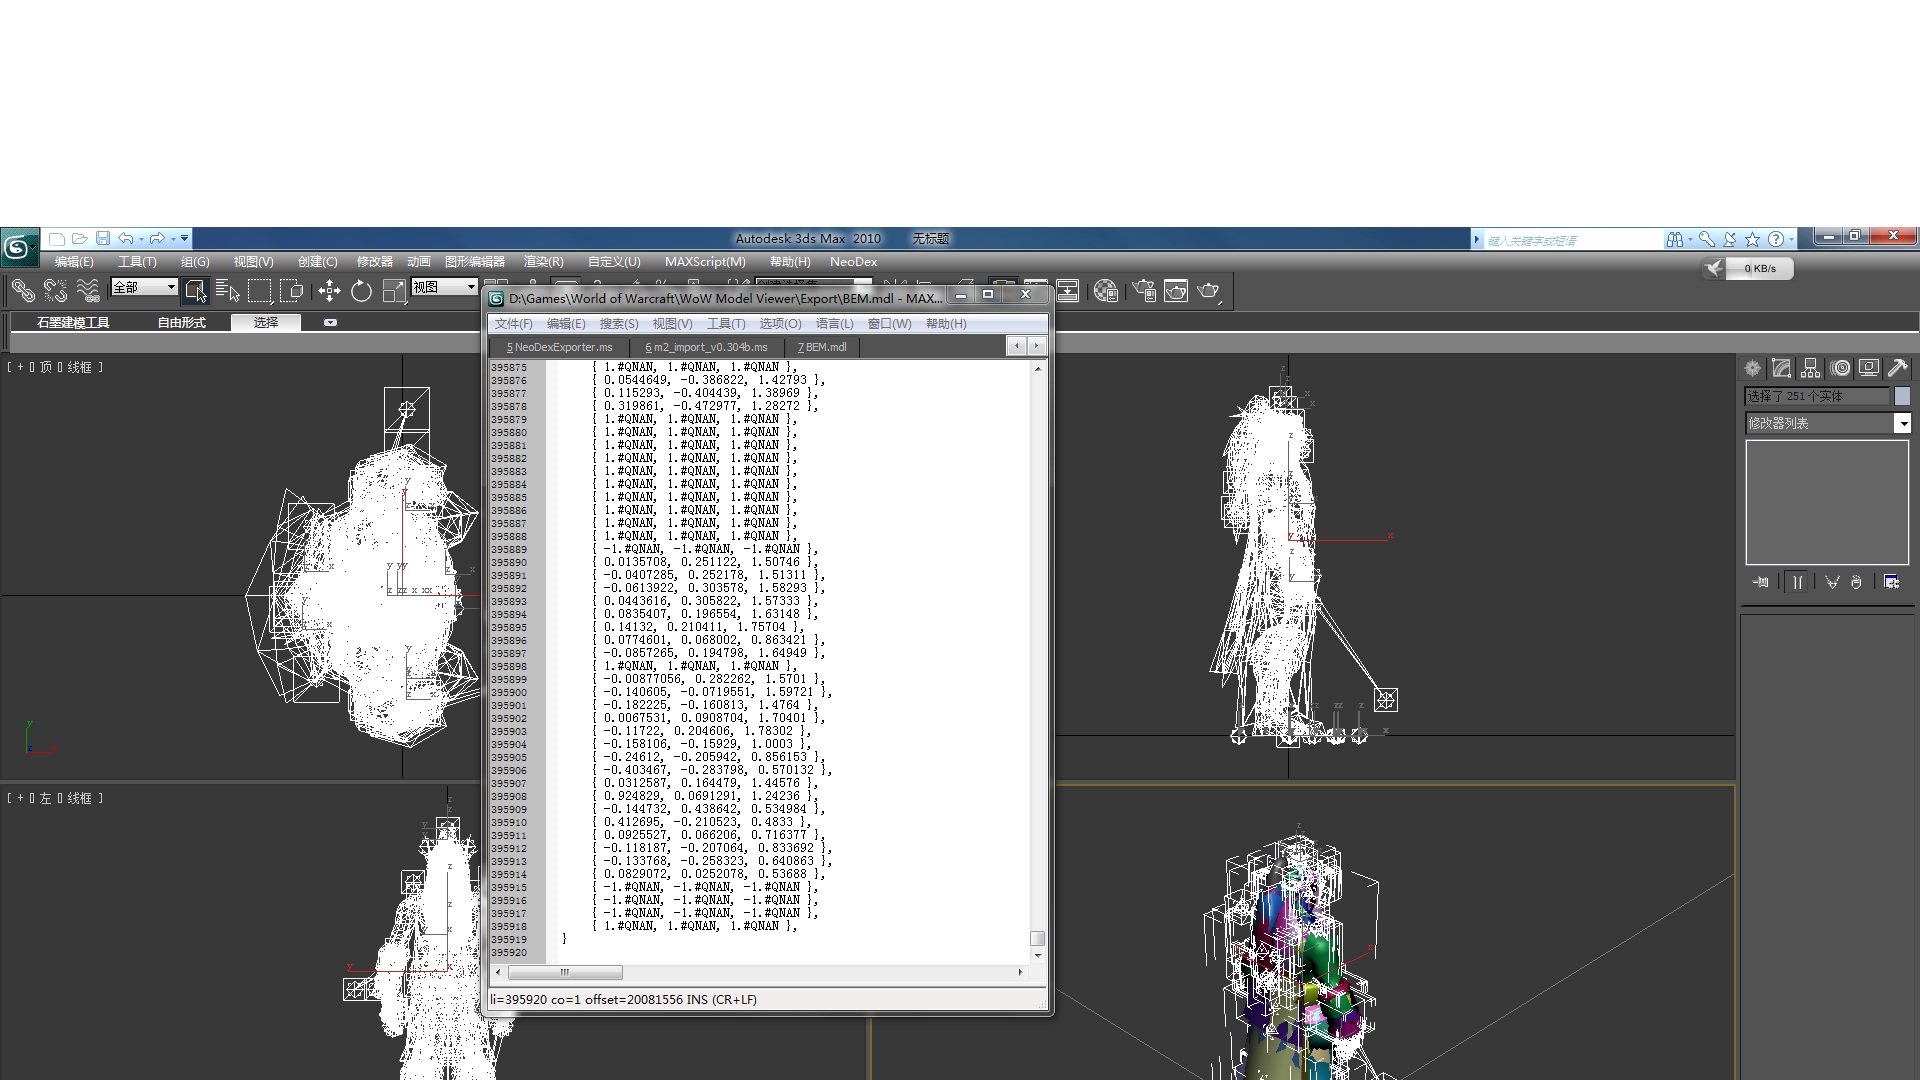Select the Bind to Space Warp tool

click(x=88, y=291)
